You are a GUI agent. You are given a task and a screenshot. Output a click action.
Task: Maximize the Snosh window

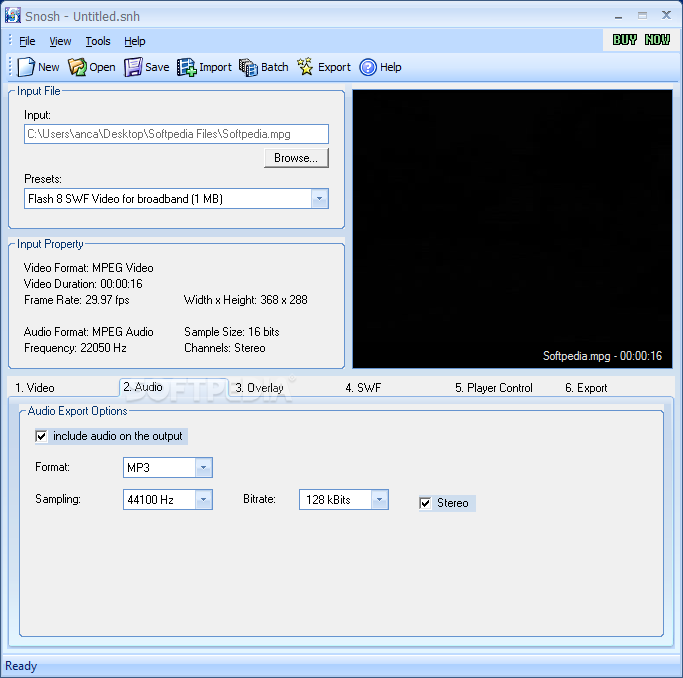click(x=642, y=16)
